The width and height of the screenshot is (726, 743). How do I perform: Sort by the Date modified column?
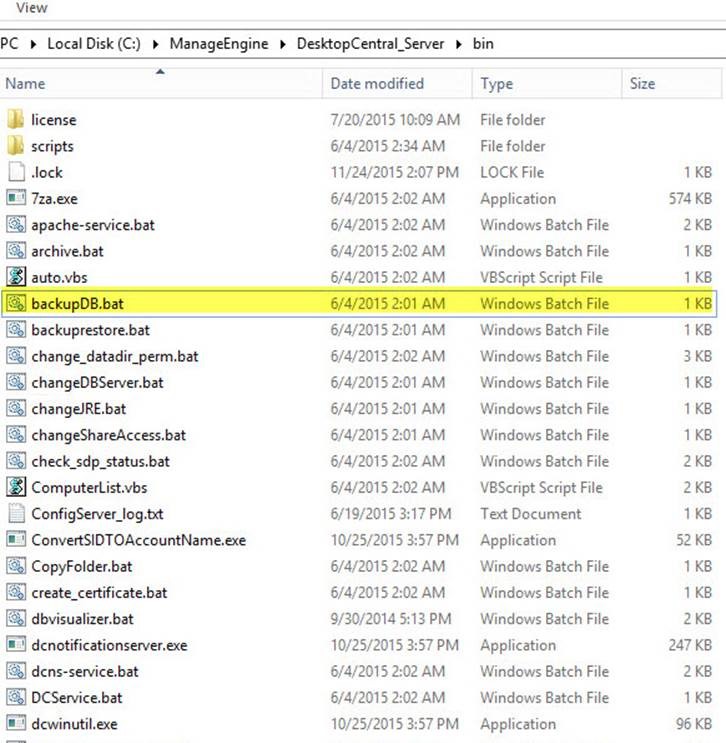[x=397, y=83]
